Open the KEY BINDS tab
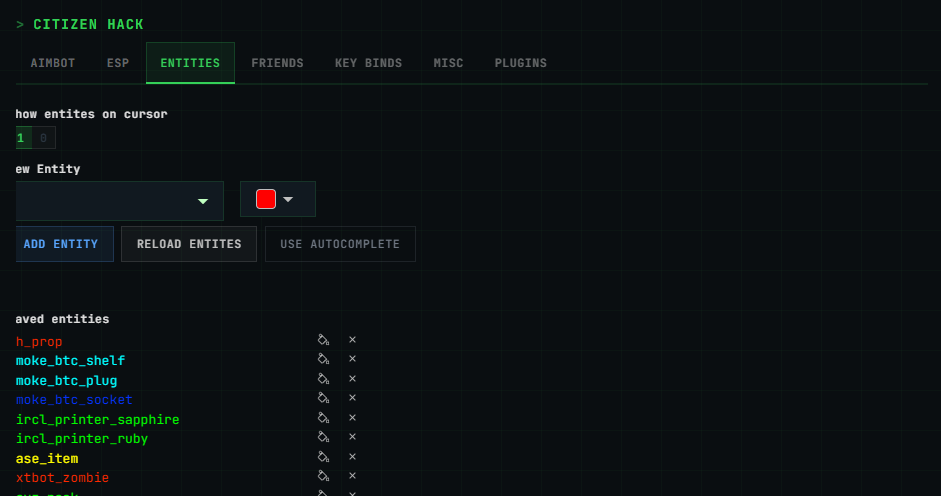 368,63
